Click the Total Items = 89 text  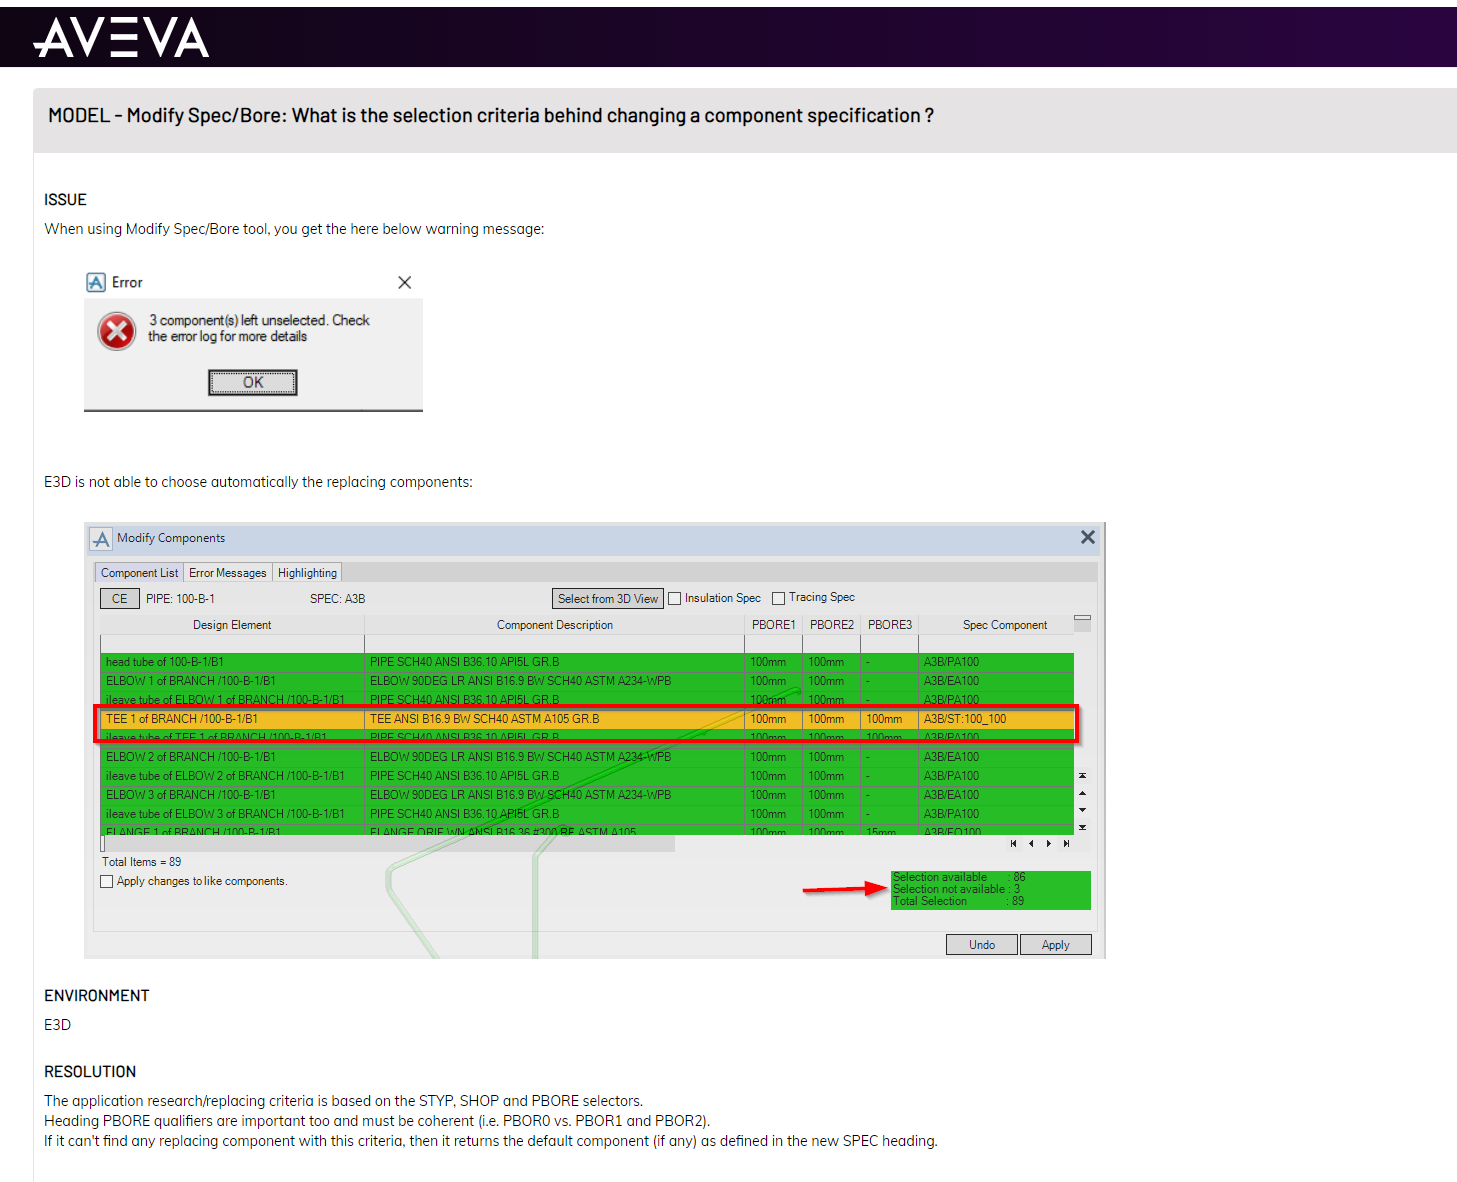[x=141, y=862]
